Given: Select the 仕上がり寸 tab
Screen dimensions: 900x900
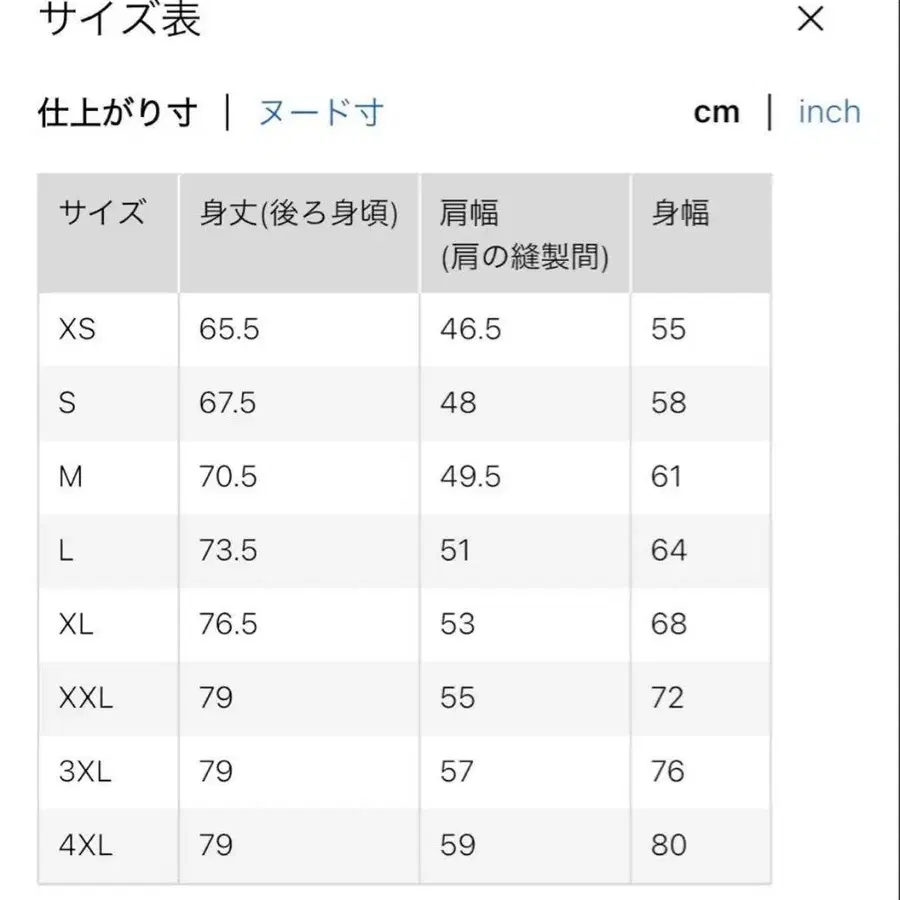Looking at the screenshot, I should [120, 111].
